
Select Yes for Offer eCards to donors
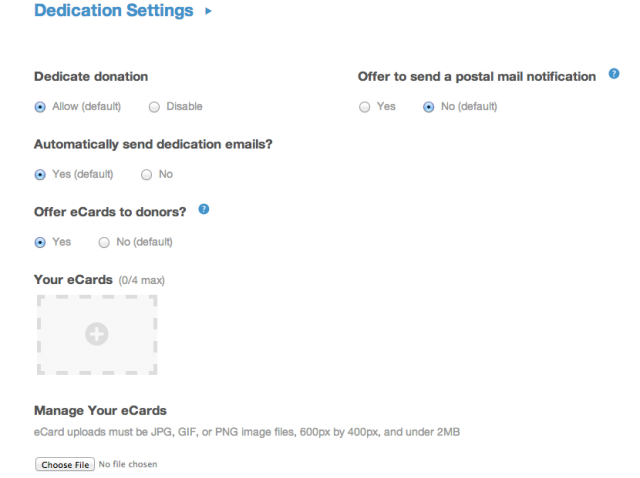pos(40,242)
